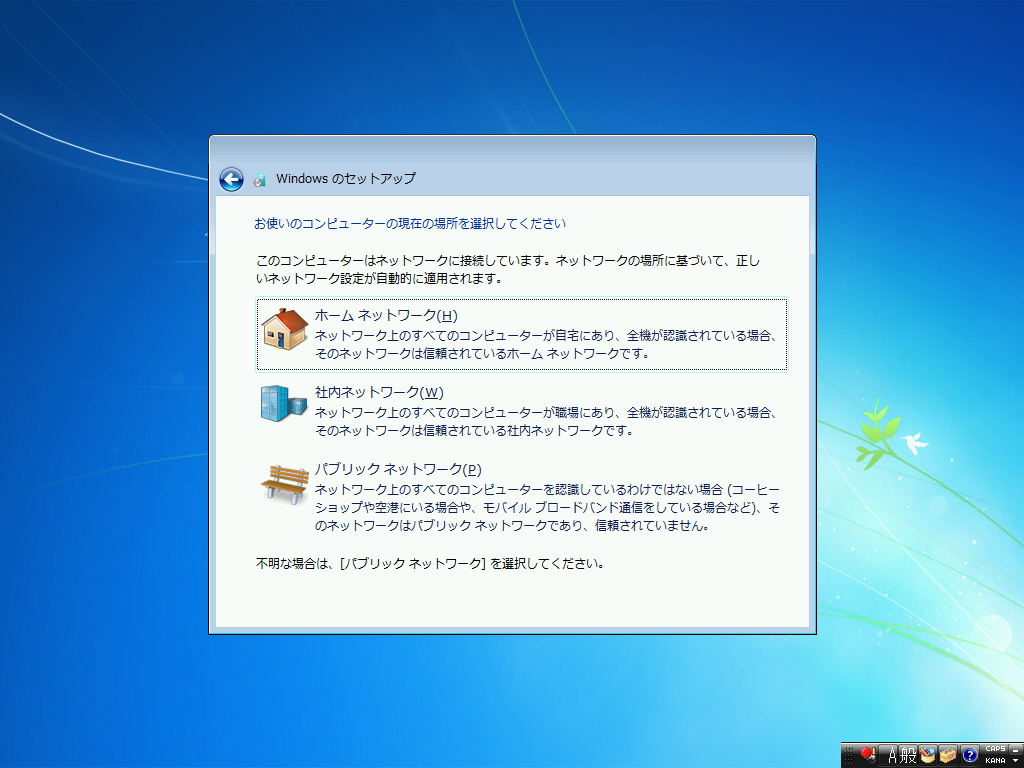Click the language bar drag handle
This screenshot has width=1024, height=768.
(849, 755)
